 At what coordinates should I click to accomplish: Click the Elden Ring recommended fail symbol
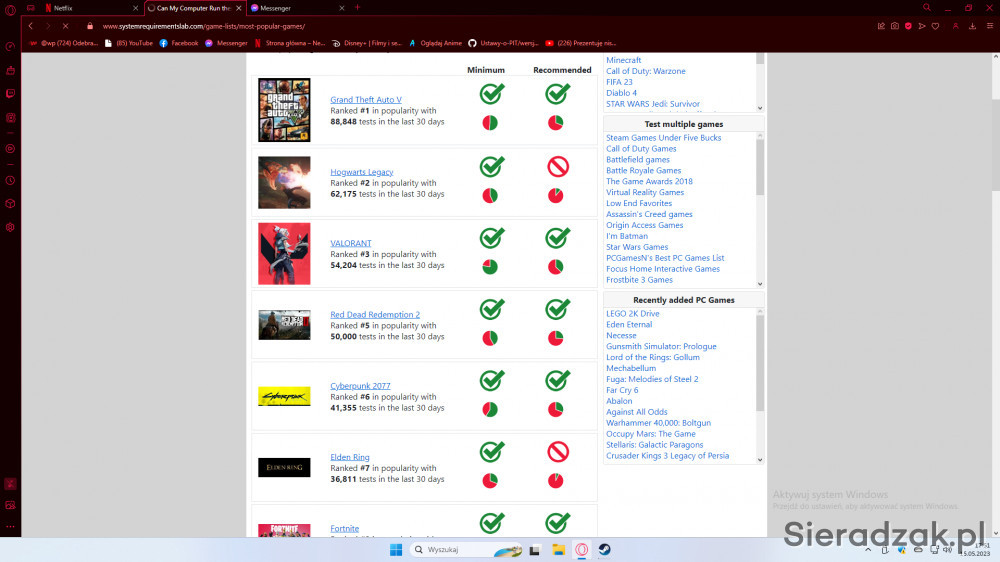pos(557,452)
